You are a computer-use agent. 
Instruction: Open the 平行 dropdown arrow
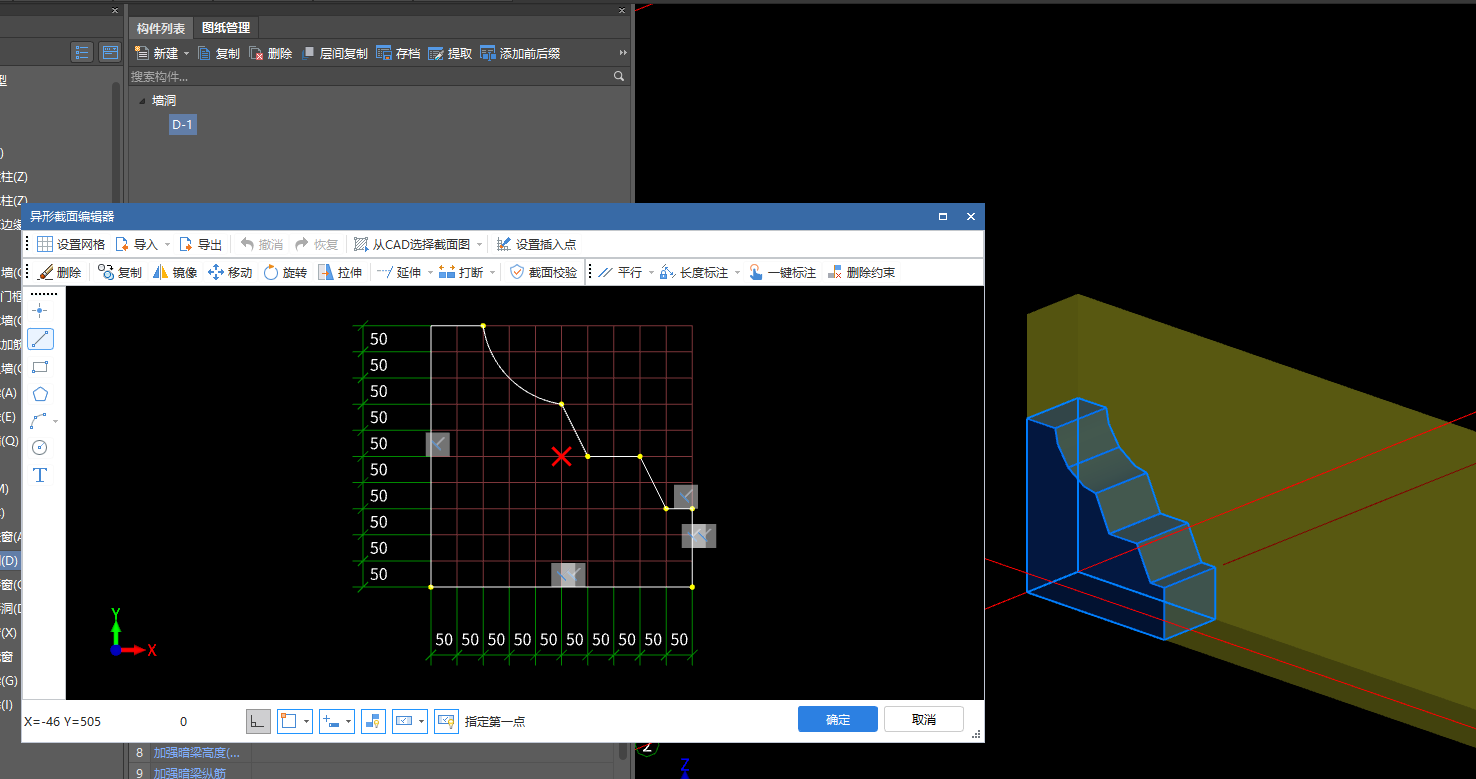click(x=651, y=272)
